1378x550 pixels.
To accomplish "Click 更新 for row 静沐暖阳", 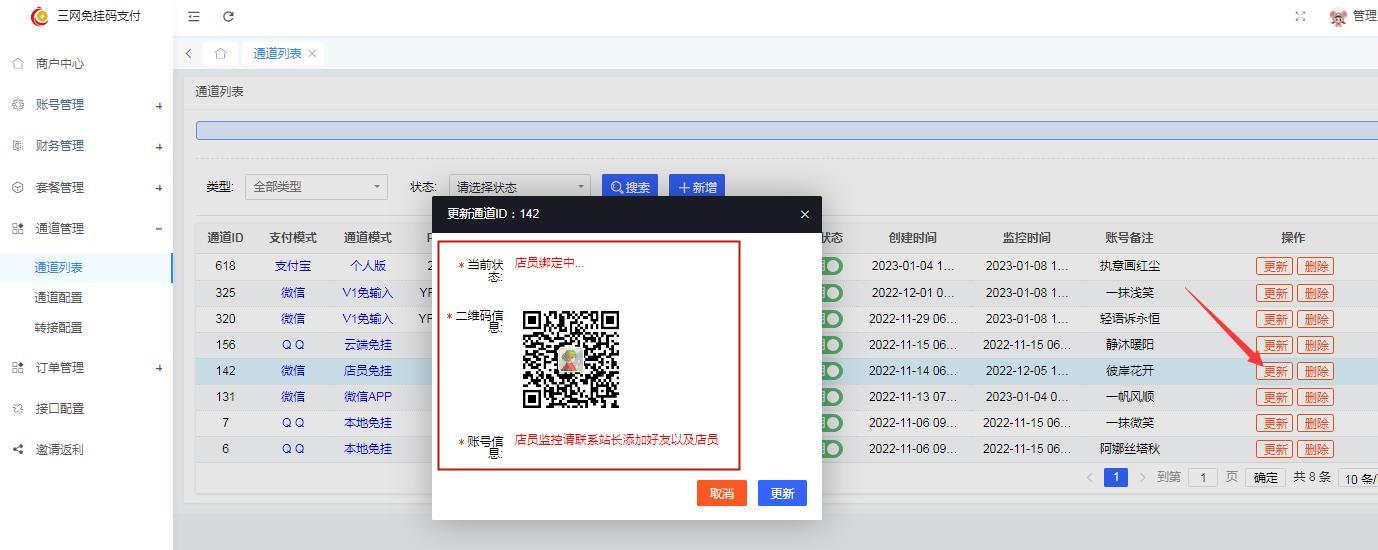I will (x=1275, y=345).
